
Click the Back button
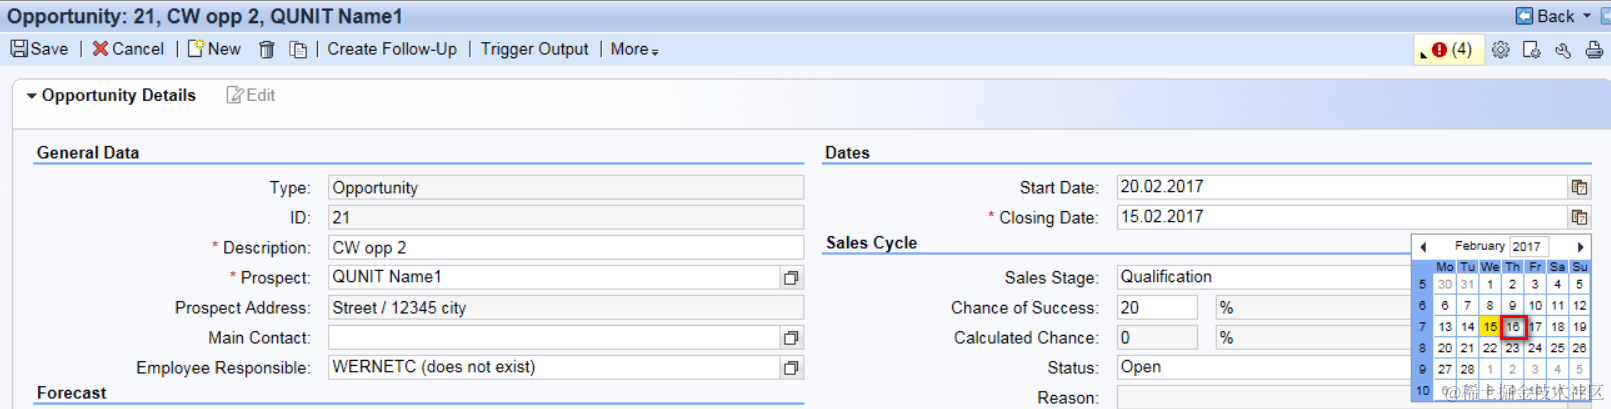1545,16
